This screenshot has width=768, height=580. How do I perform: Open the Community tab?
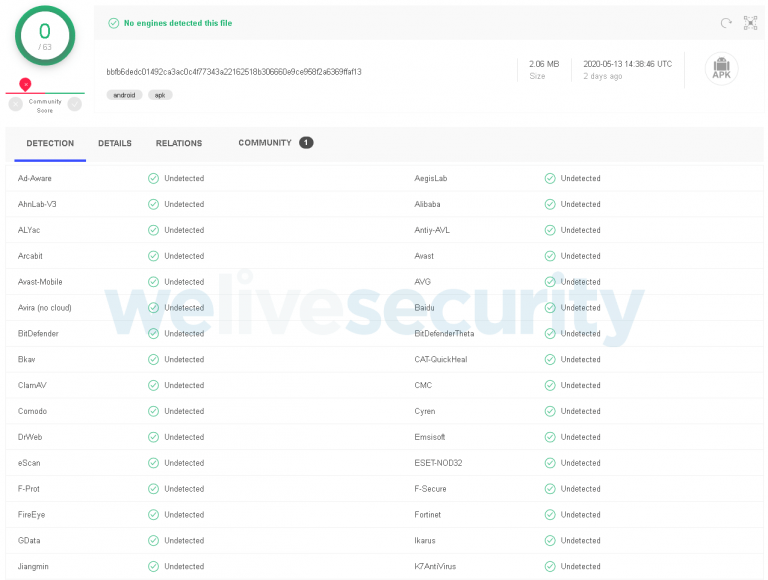pyautogui.click(x=265, y=143)
